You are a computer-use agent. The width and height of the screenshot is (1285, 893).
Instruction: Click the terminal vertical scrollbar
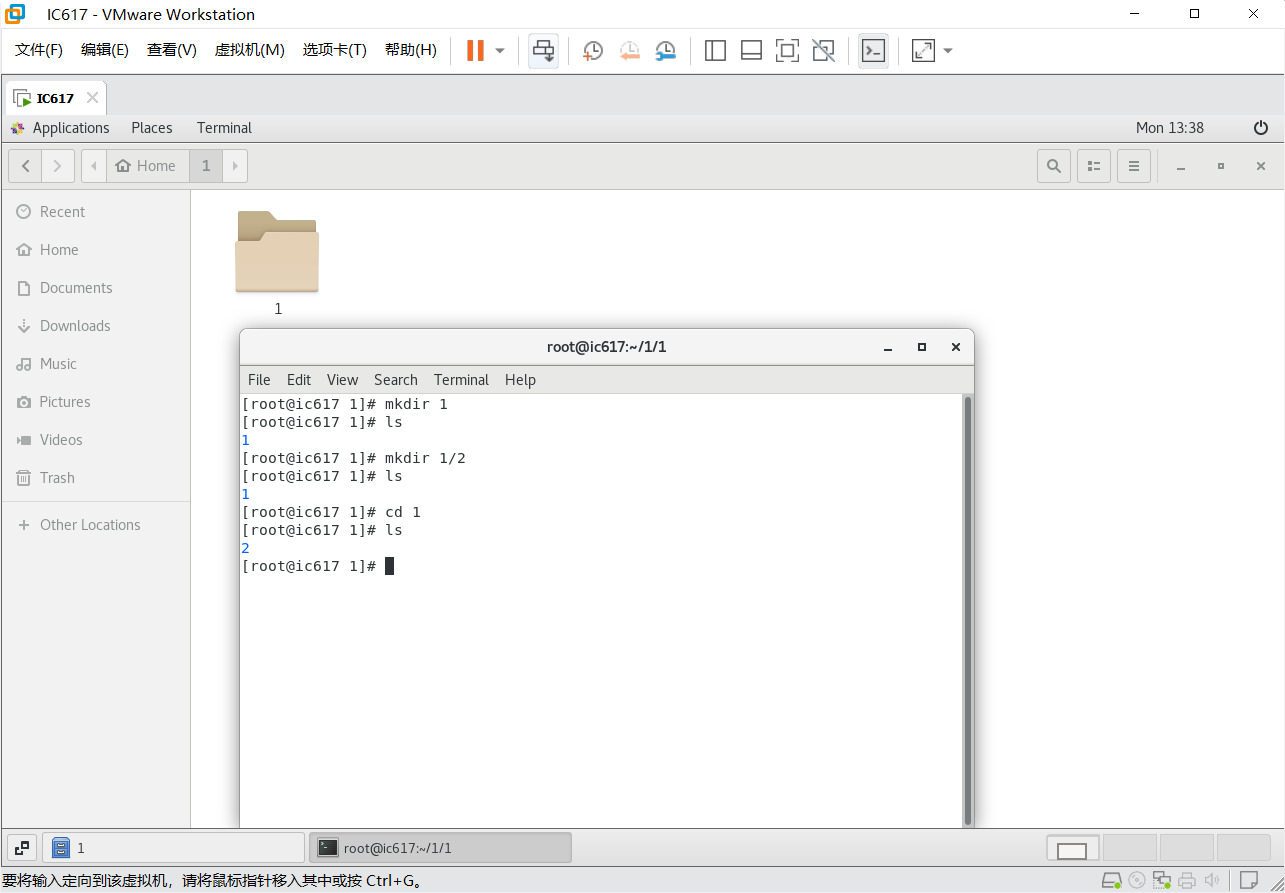pyautogui.click(x=967, y=610)
